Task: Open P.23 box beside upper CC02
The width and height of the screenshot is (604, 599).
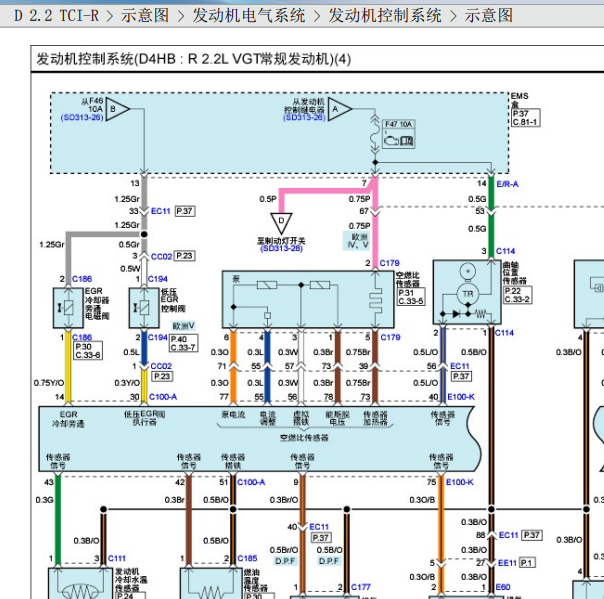Action: (185, 256)
